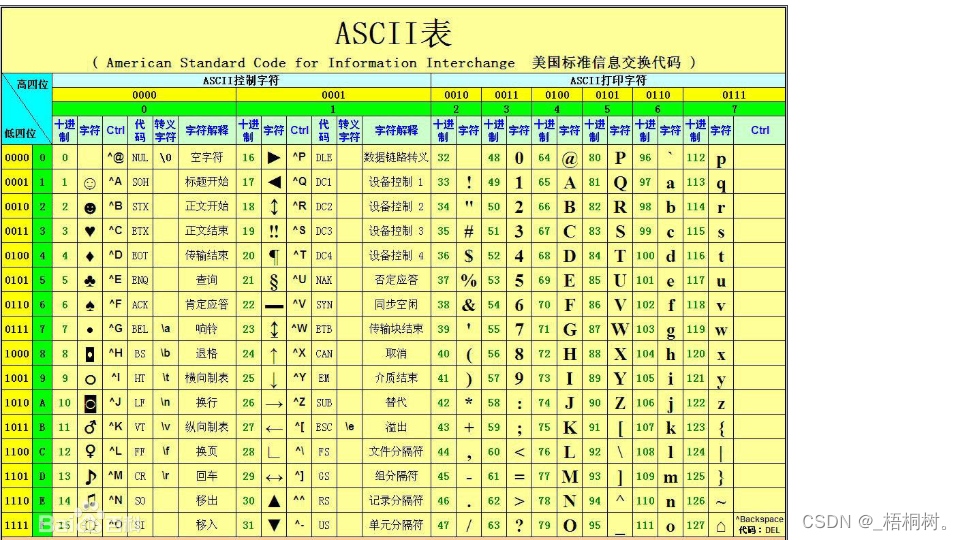
Task: Select the 'STX' code cell
Action: (140, 207)
